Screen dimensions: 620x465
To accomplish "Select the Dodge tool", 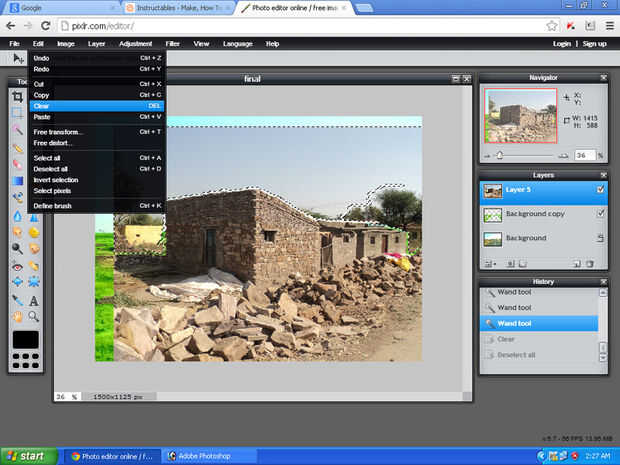I will (17, 248).
